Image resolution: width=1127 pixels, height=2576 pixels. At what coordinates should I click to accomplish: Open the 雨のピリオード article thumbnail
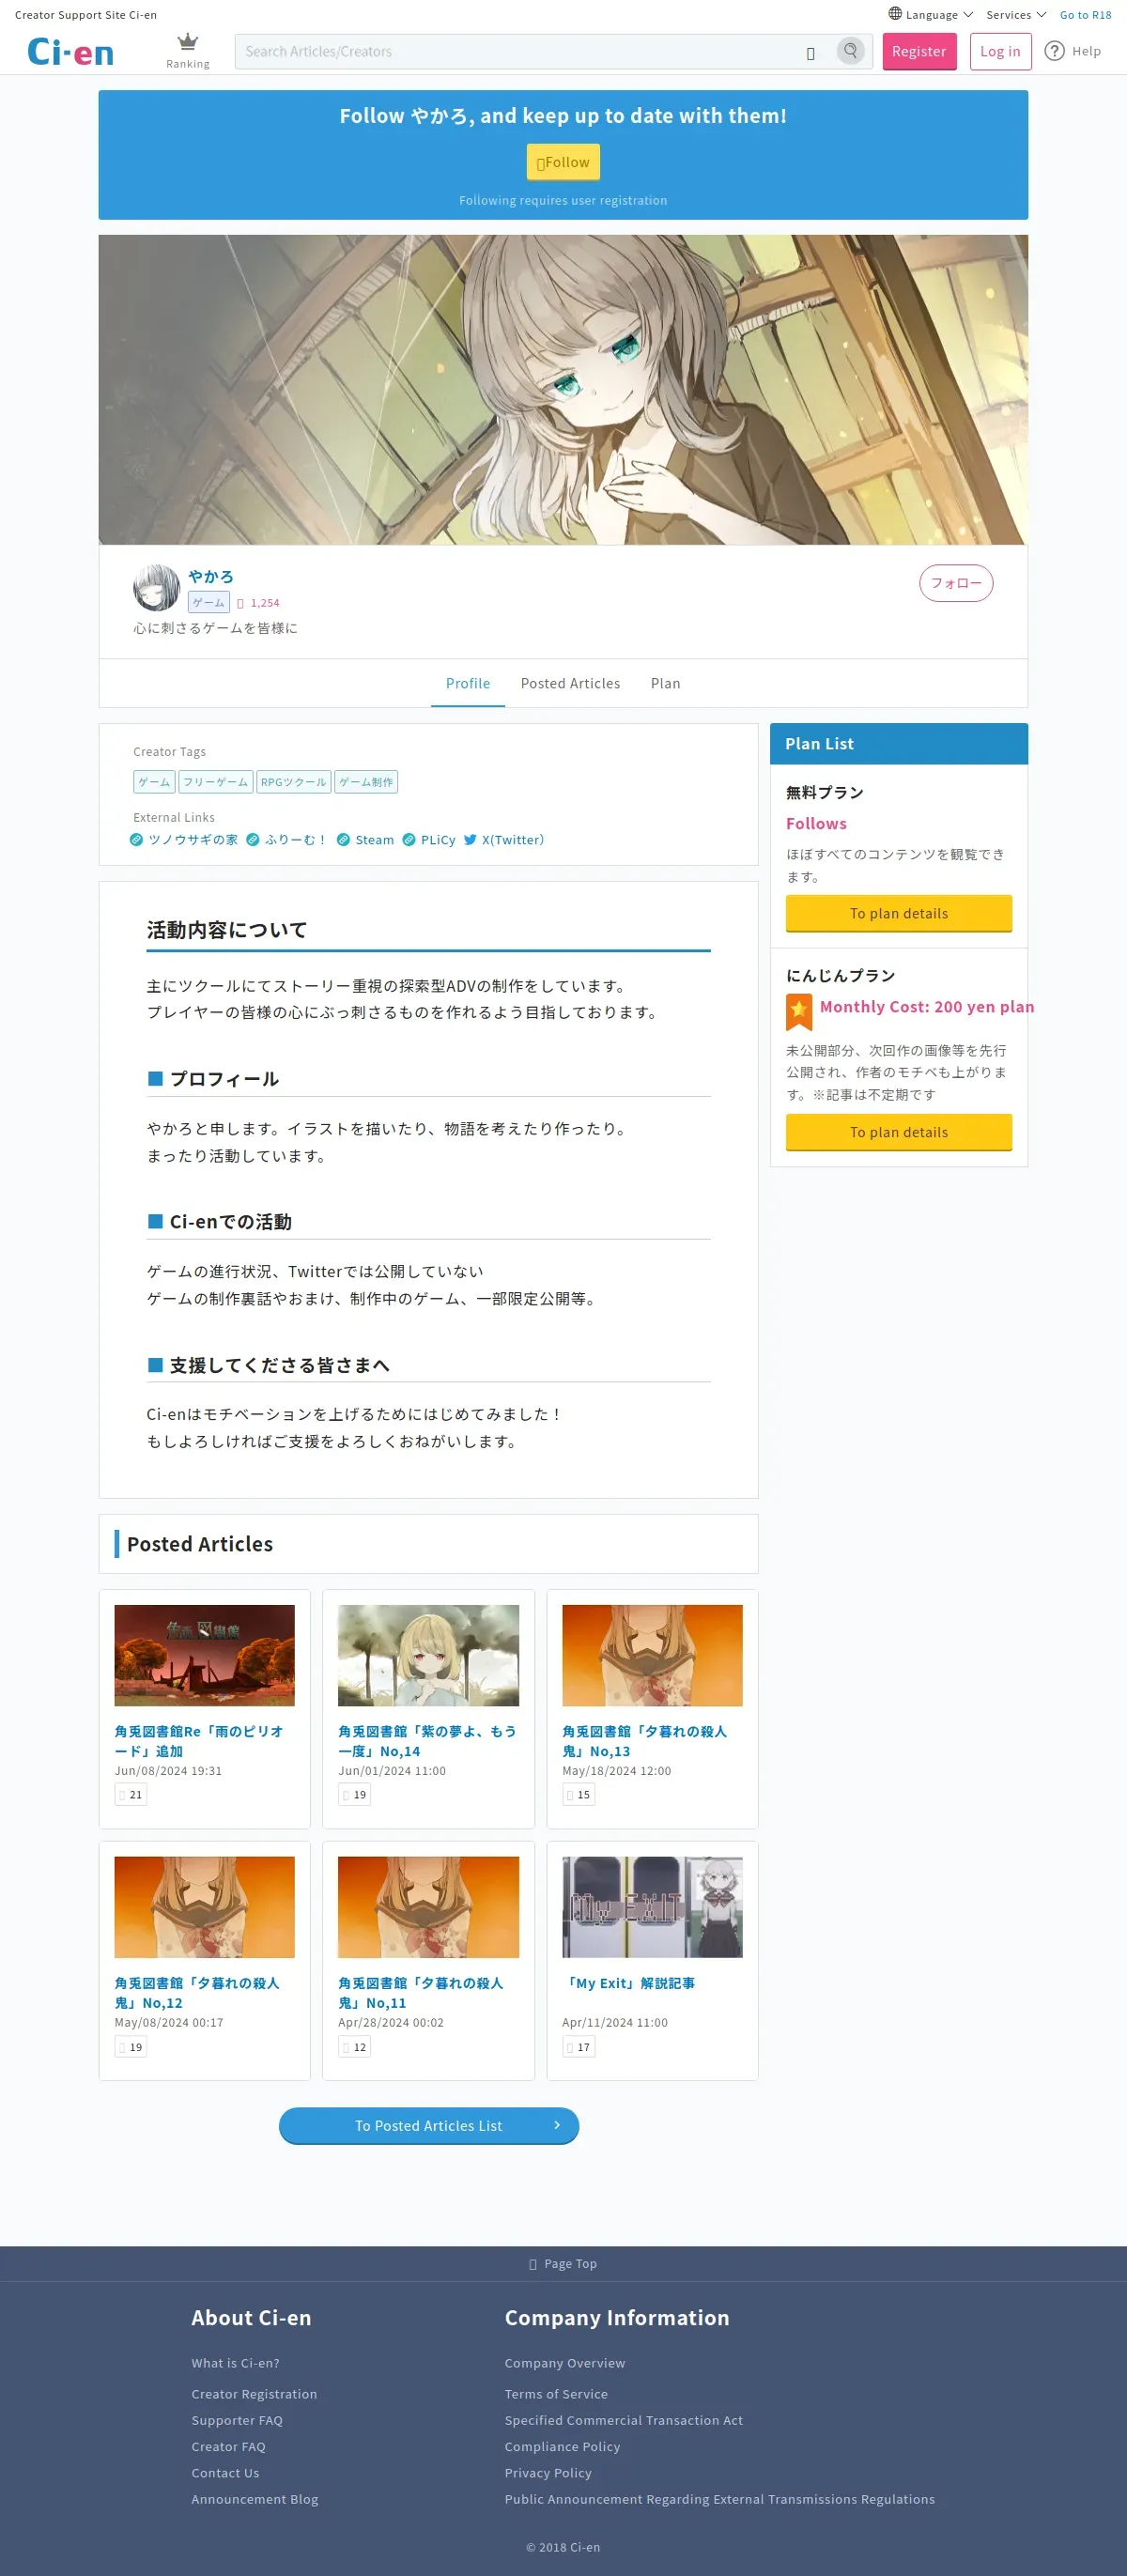pos(204,1655)
